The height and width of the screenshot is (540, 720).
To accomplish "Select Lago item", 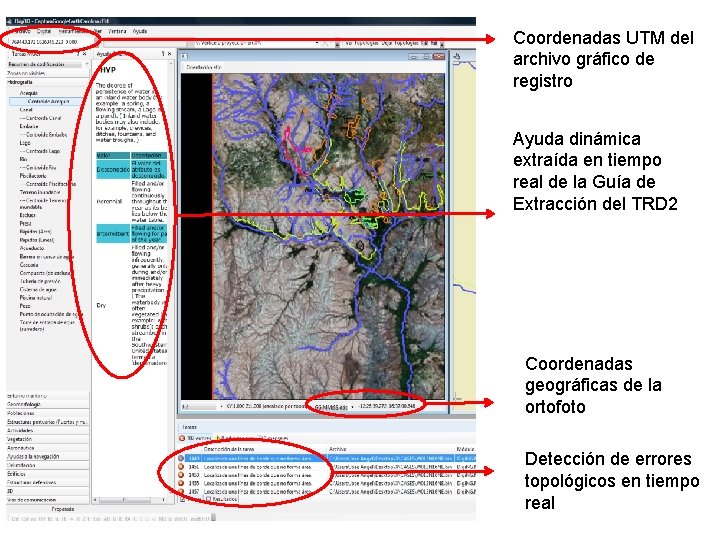I will [25, 143].
